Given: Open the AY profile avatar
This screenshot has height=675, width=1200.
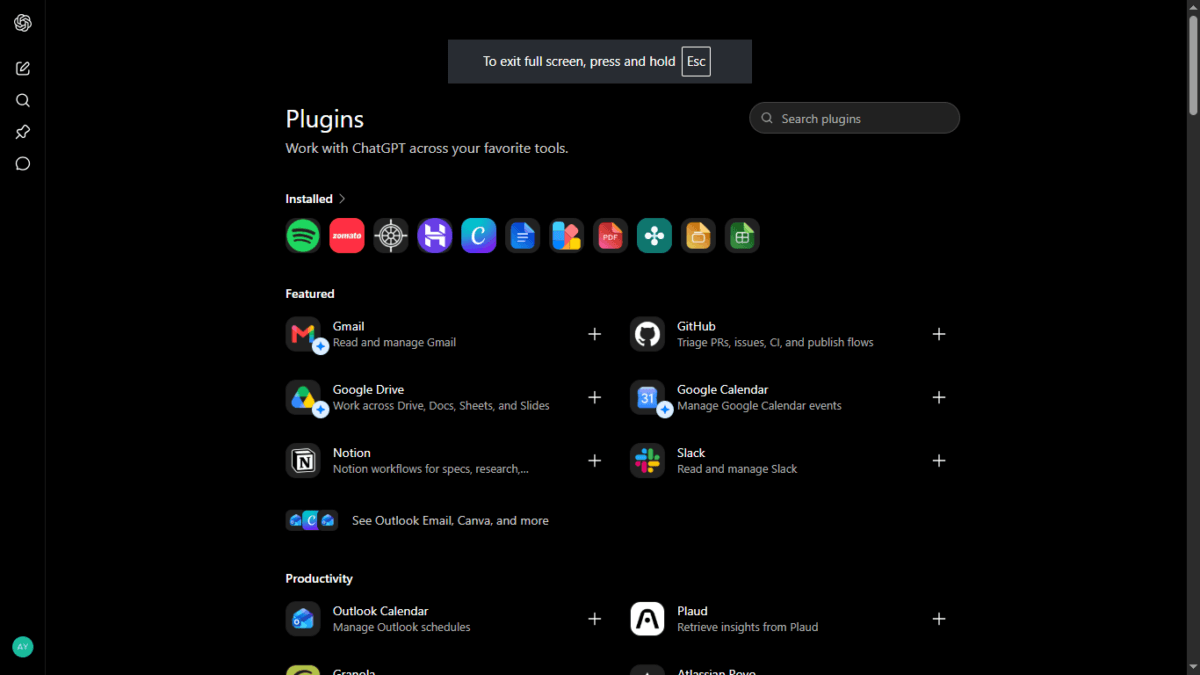Looking at the screenshot, I should click(x=23, y=647).
